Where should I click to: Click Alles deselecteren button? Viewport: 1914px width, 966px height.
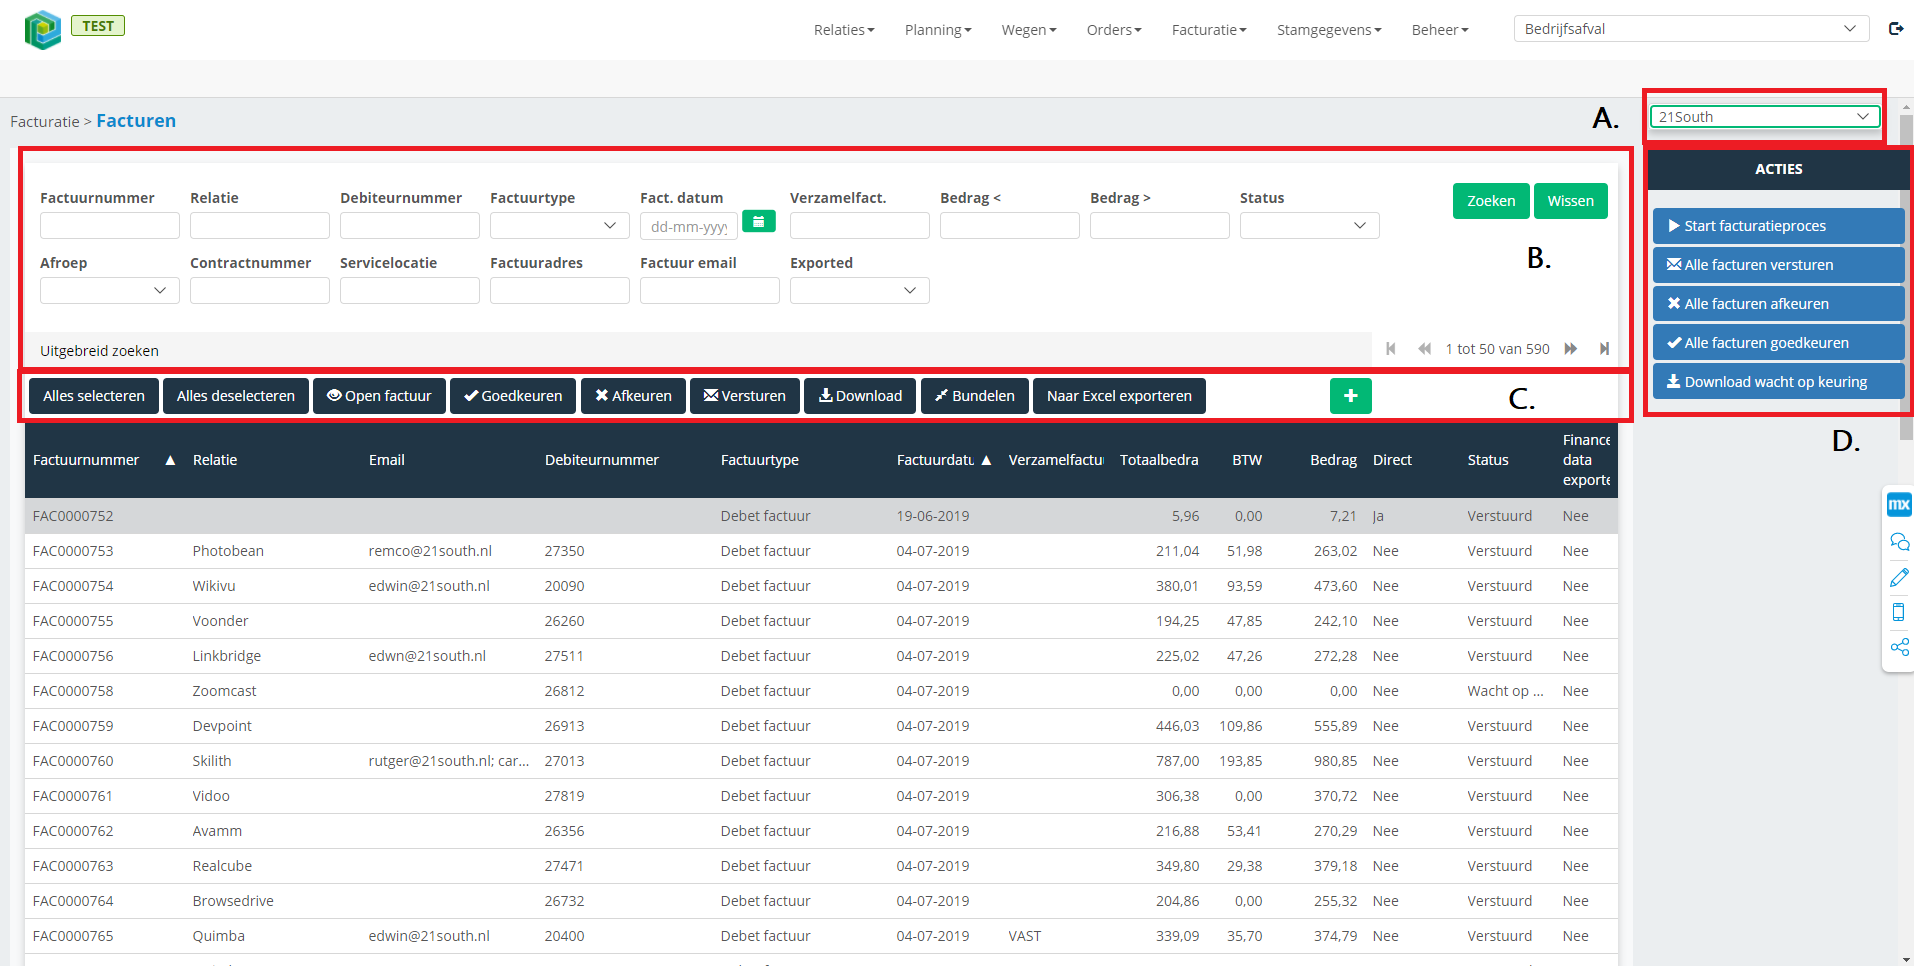pos(236,396)
